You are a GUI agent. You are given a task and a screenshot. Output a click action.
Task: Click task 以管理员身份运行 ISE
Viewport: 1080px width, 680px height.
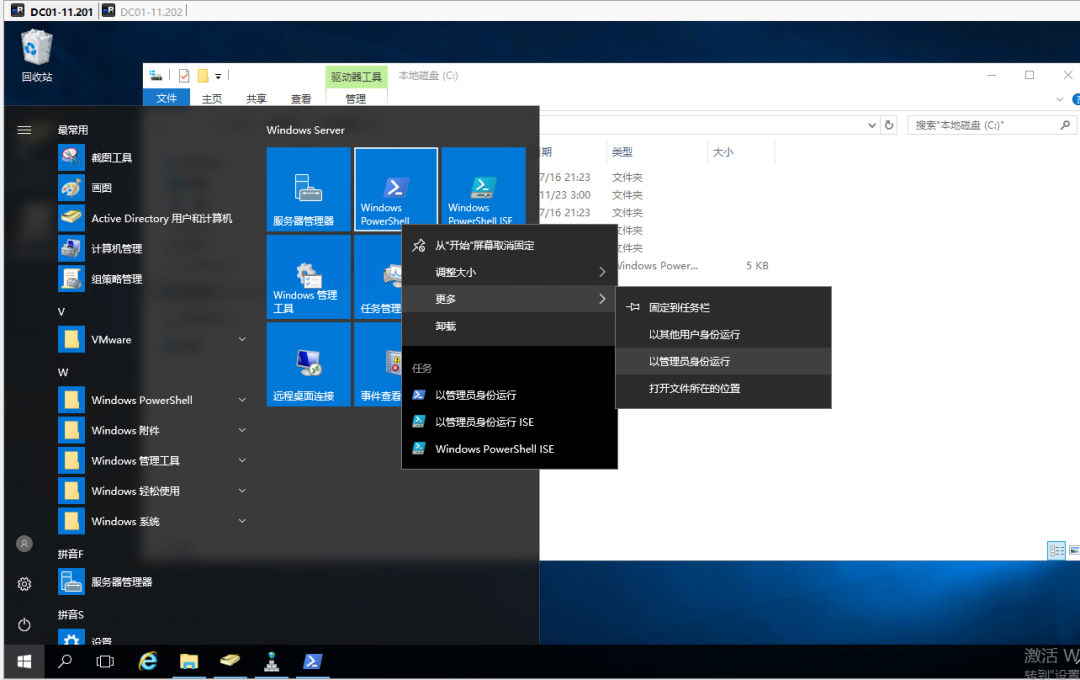(x=509, y=422)
